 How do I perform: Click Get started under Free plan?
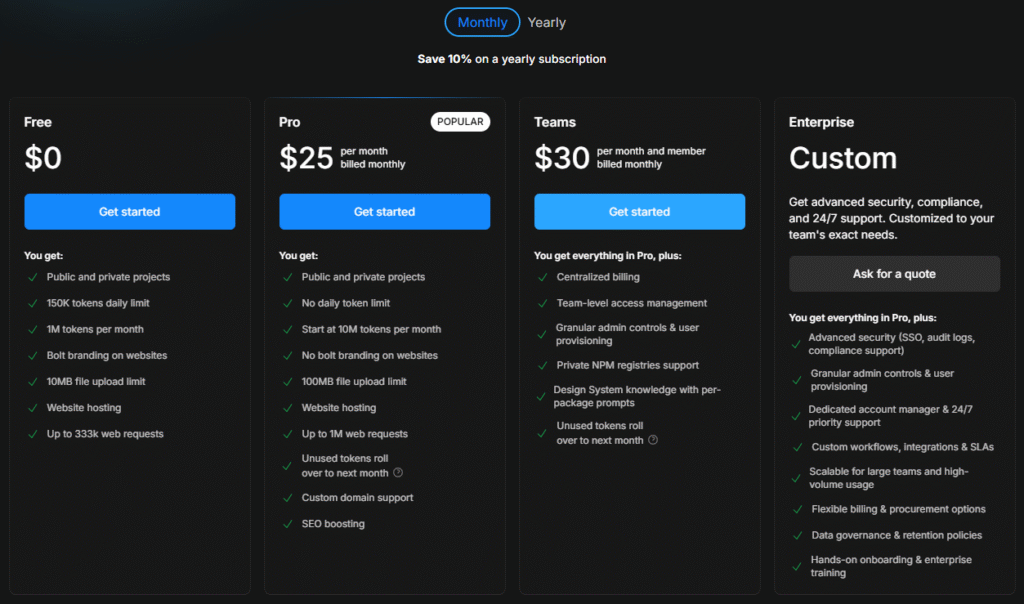click(129, 212)
